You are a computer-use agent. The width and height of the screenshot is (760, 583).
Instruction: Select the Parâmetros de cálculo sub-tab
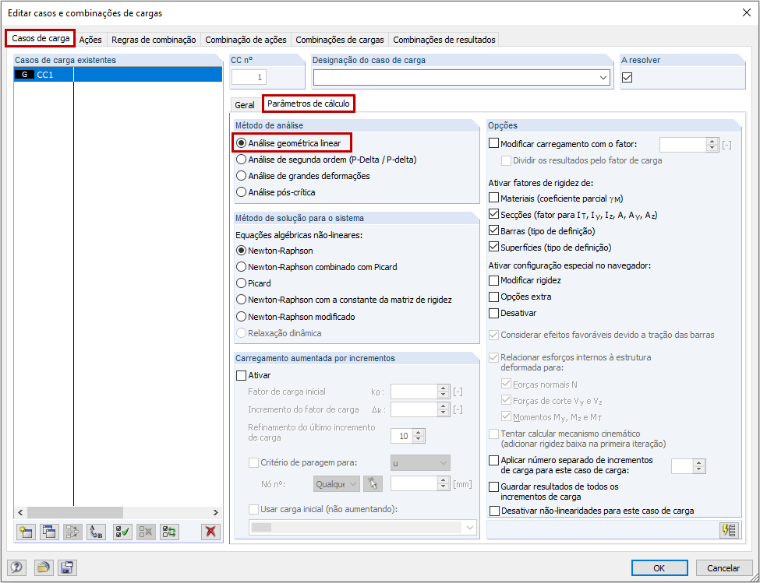point(308,104)
